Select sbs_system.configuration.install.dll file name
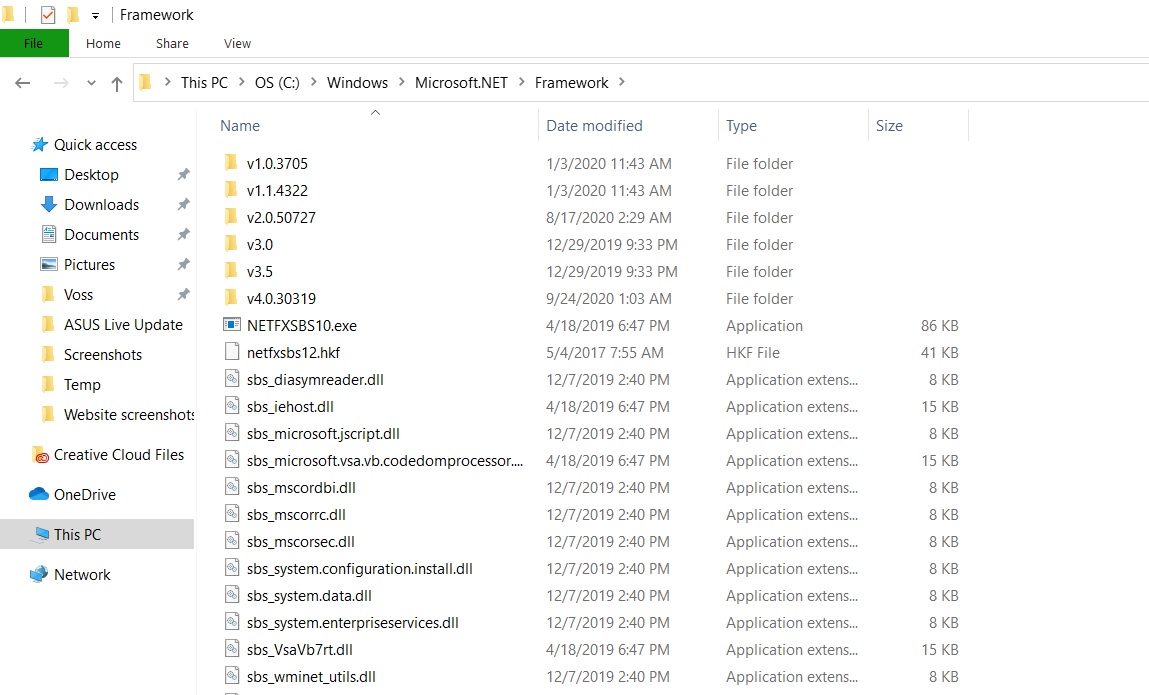1149x695 pixels. click(x=360, y=569)
